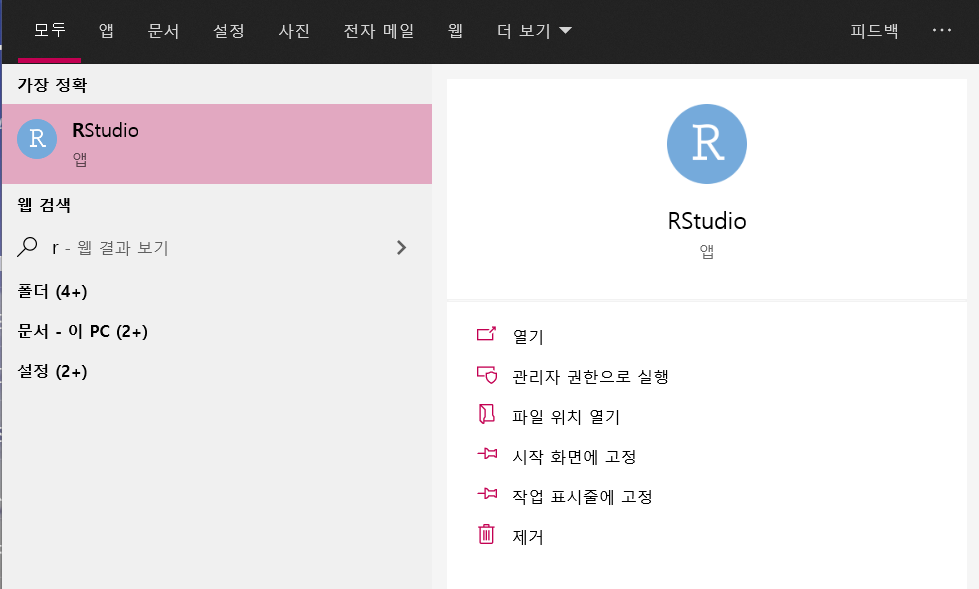Image resolution: width=979 pixels, height=589 pixels.
Task: Click the magnifier icon in web search row
Action: pos(27,247)
